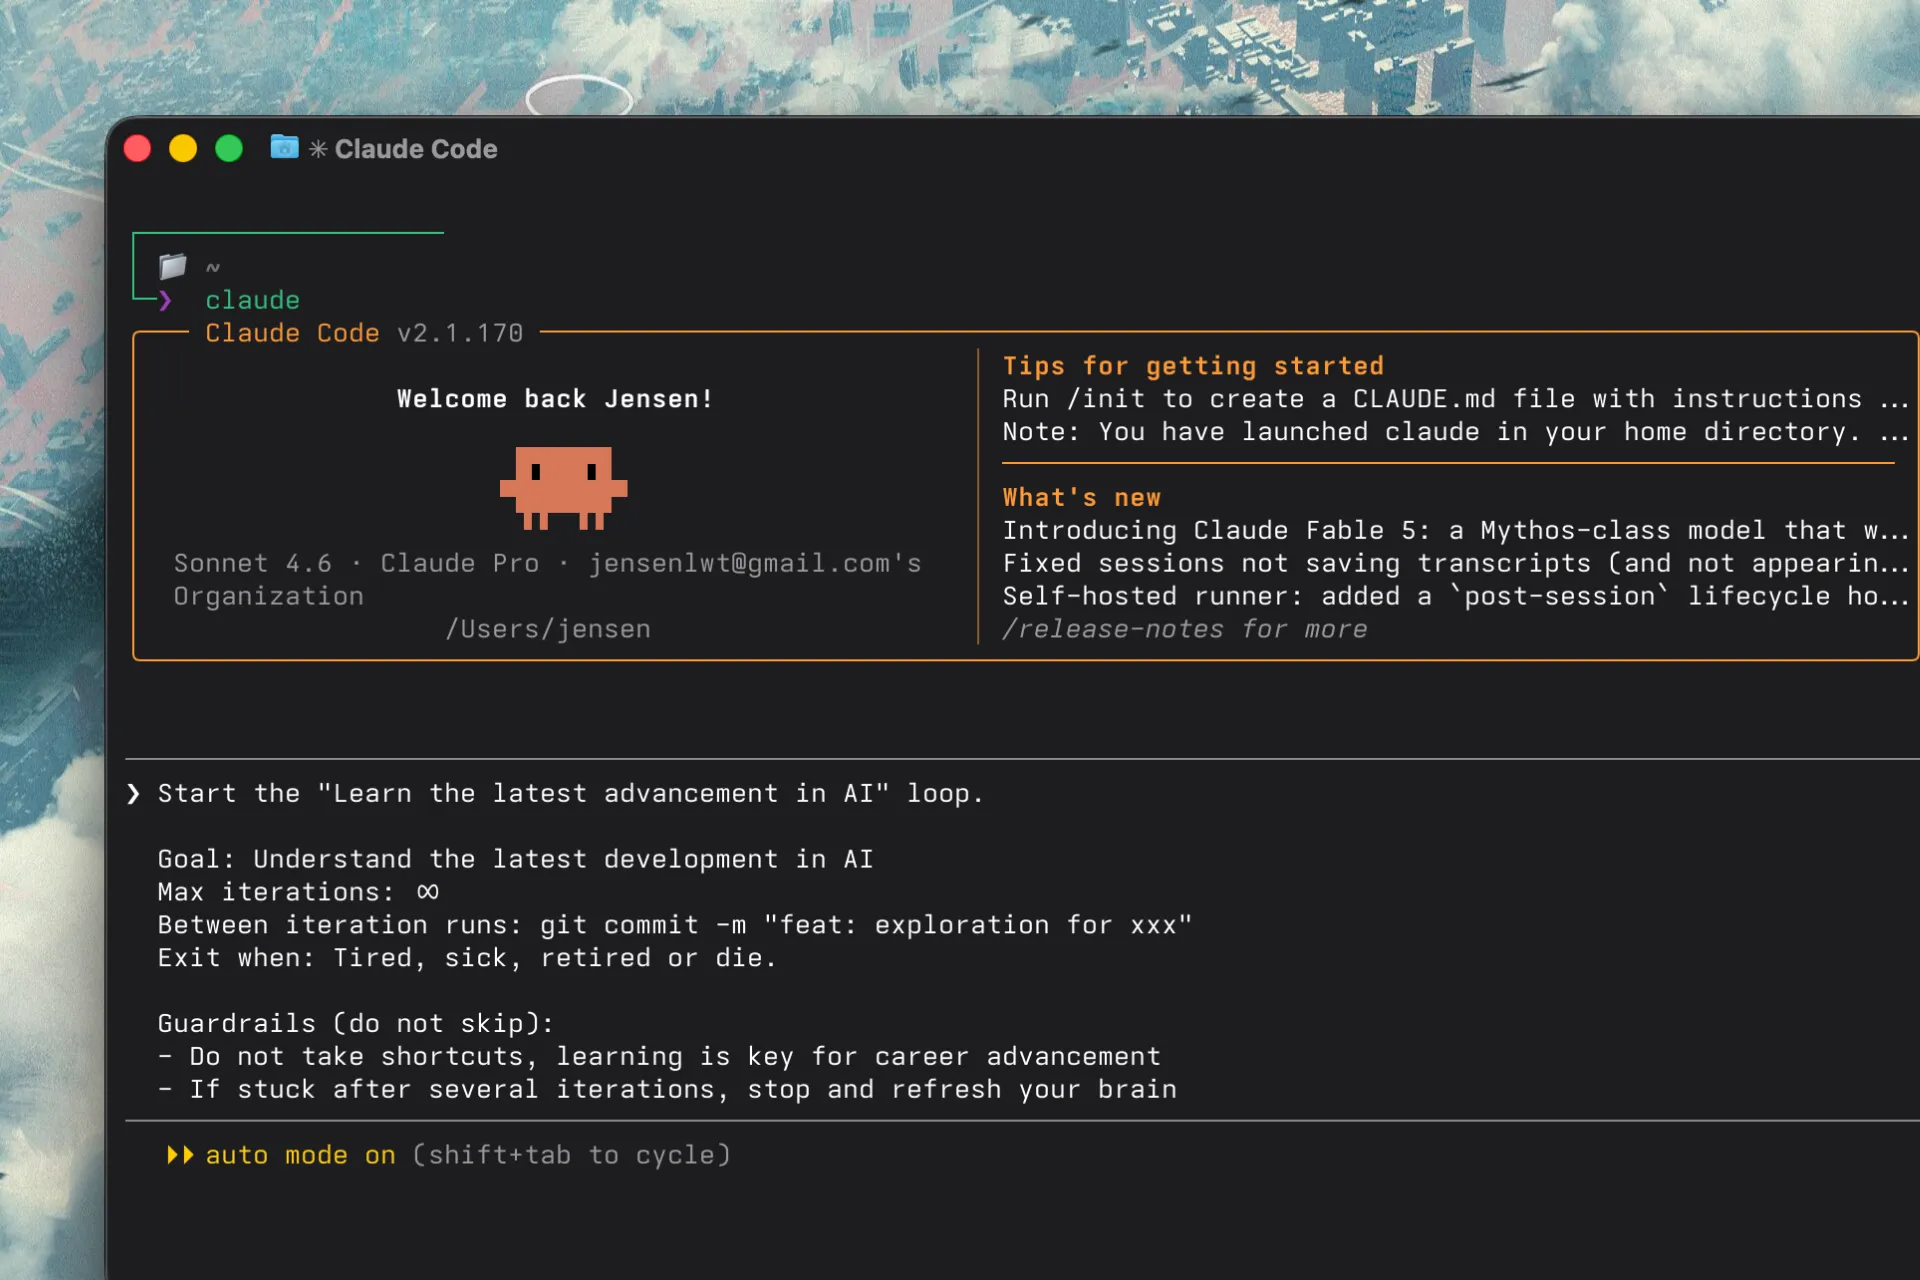This screenshot has height=1280, width=1920.
Task: Click the blue folder icon in title bar
Action: [x=284, y=147]
